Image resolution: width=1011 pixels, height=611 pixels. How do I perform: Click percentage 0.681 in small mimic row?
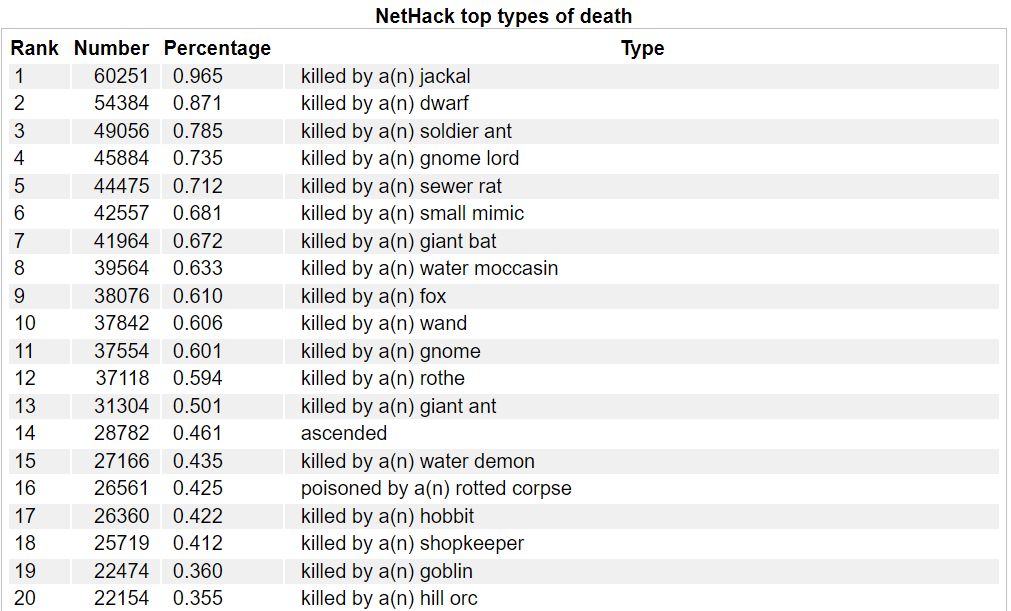point(197,213)
